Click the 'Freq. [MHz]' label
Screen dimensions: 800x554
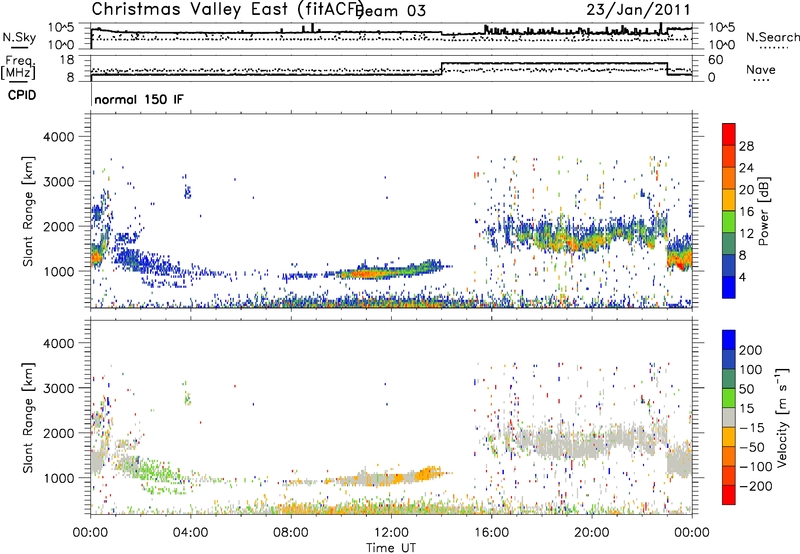click(18, 68)
